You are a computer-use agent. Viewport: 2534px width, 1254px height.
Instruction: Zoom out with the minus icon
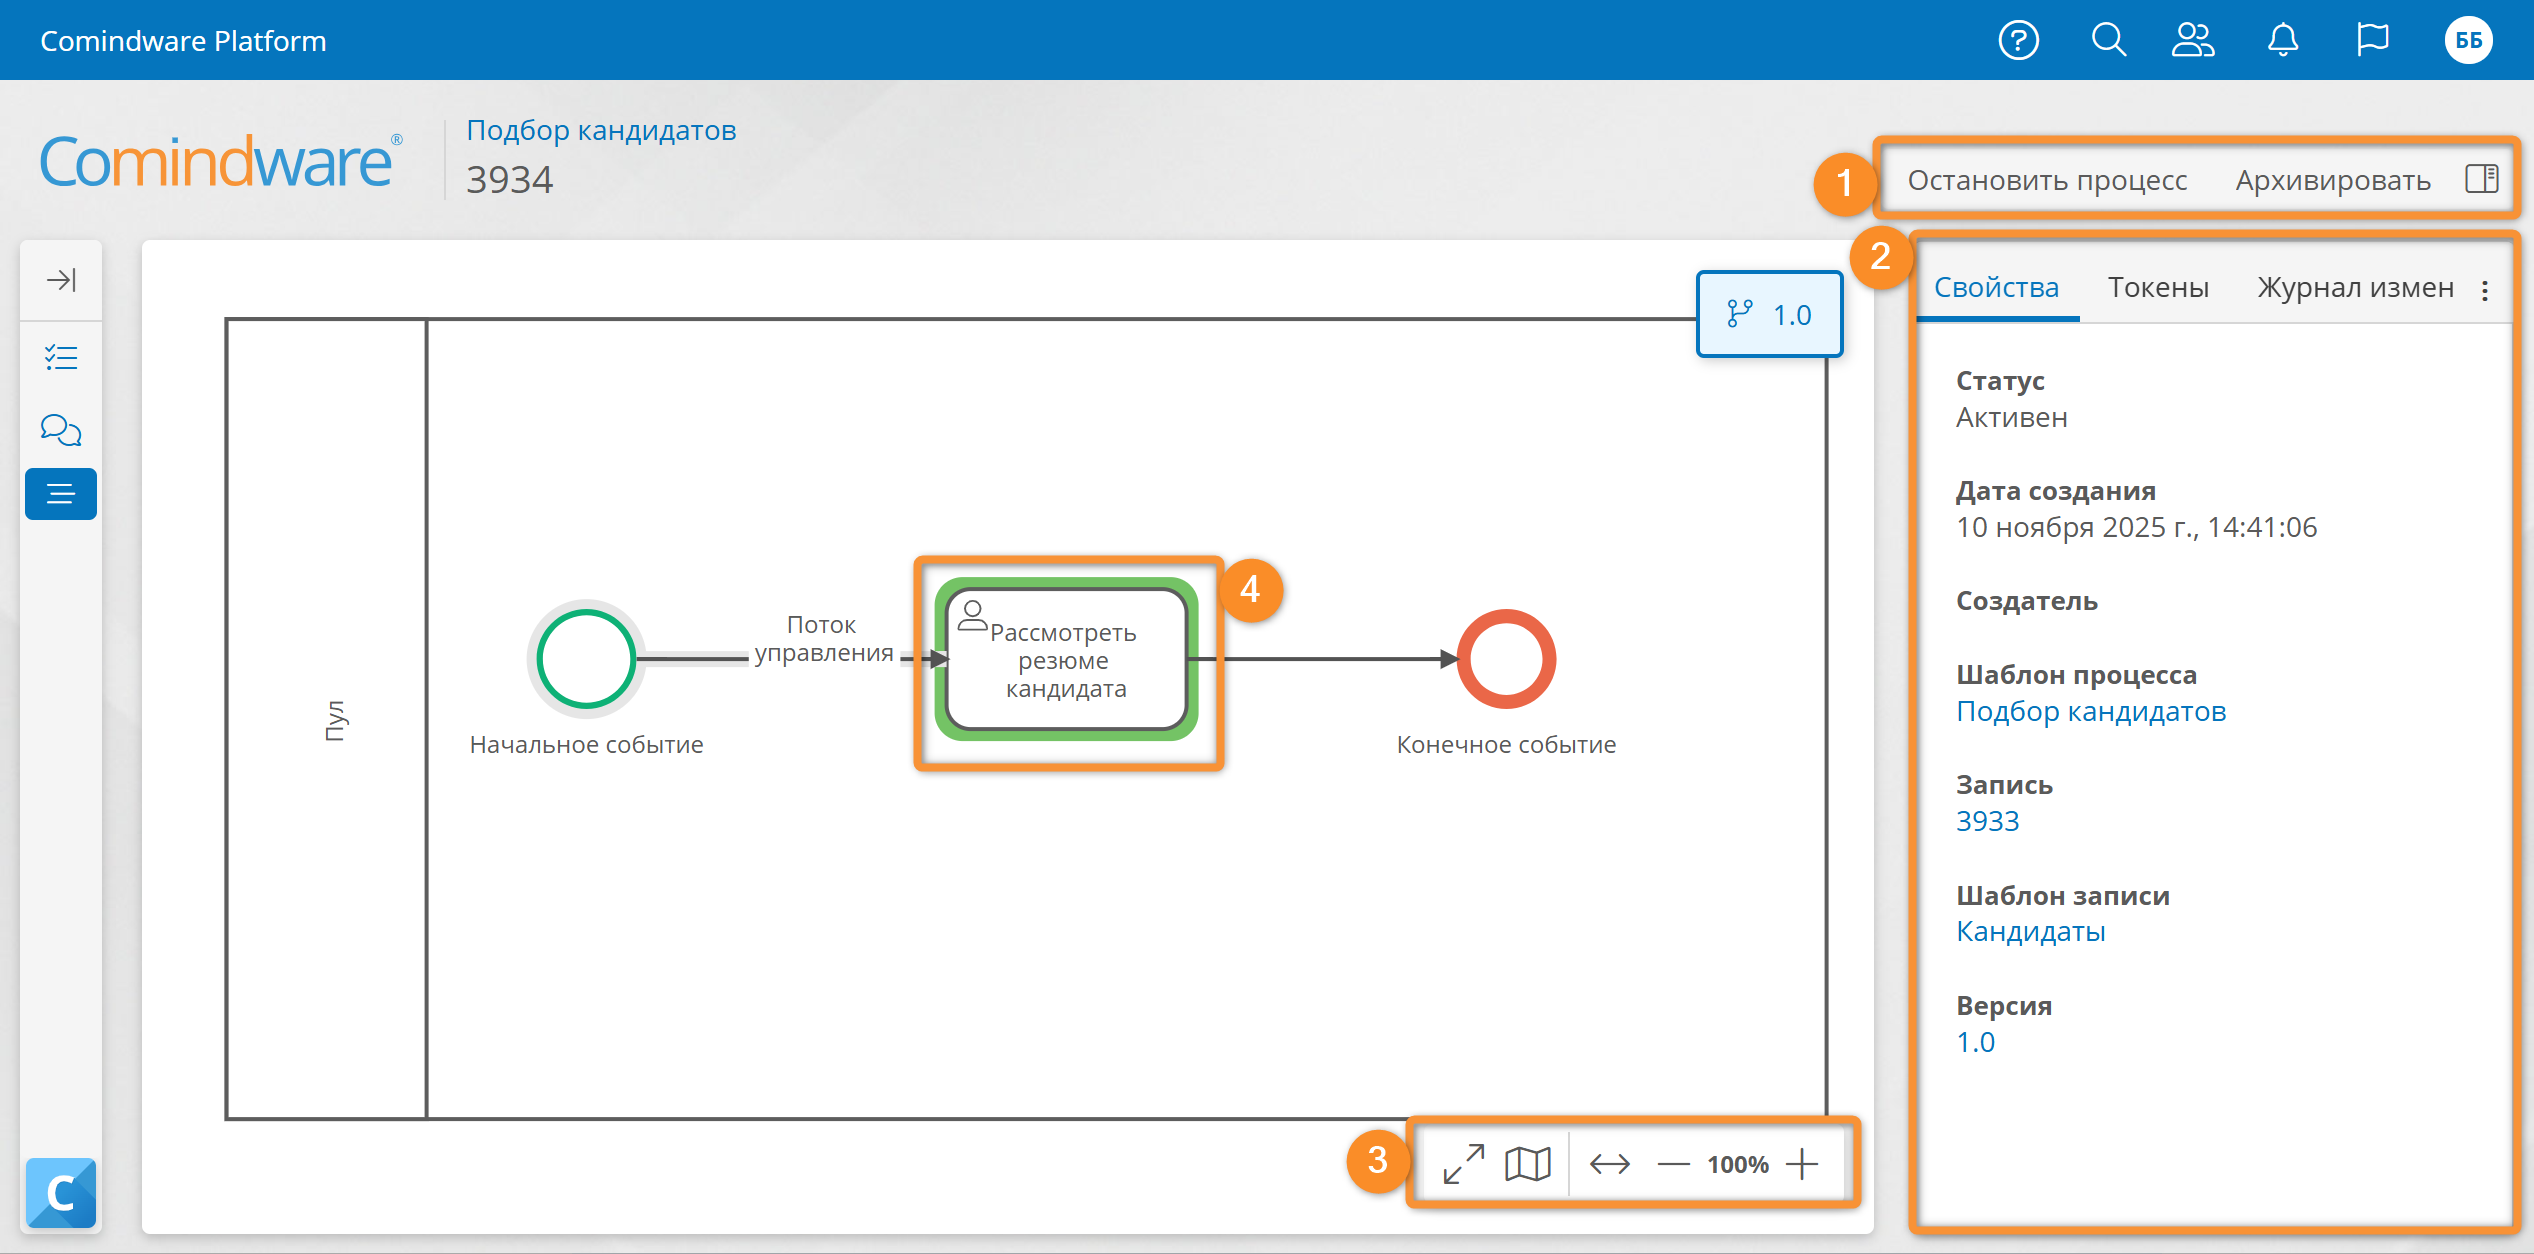1673,1164
